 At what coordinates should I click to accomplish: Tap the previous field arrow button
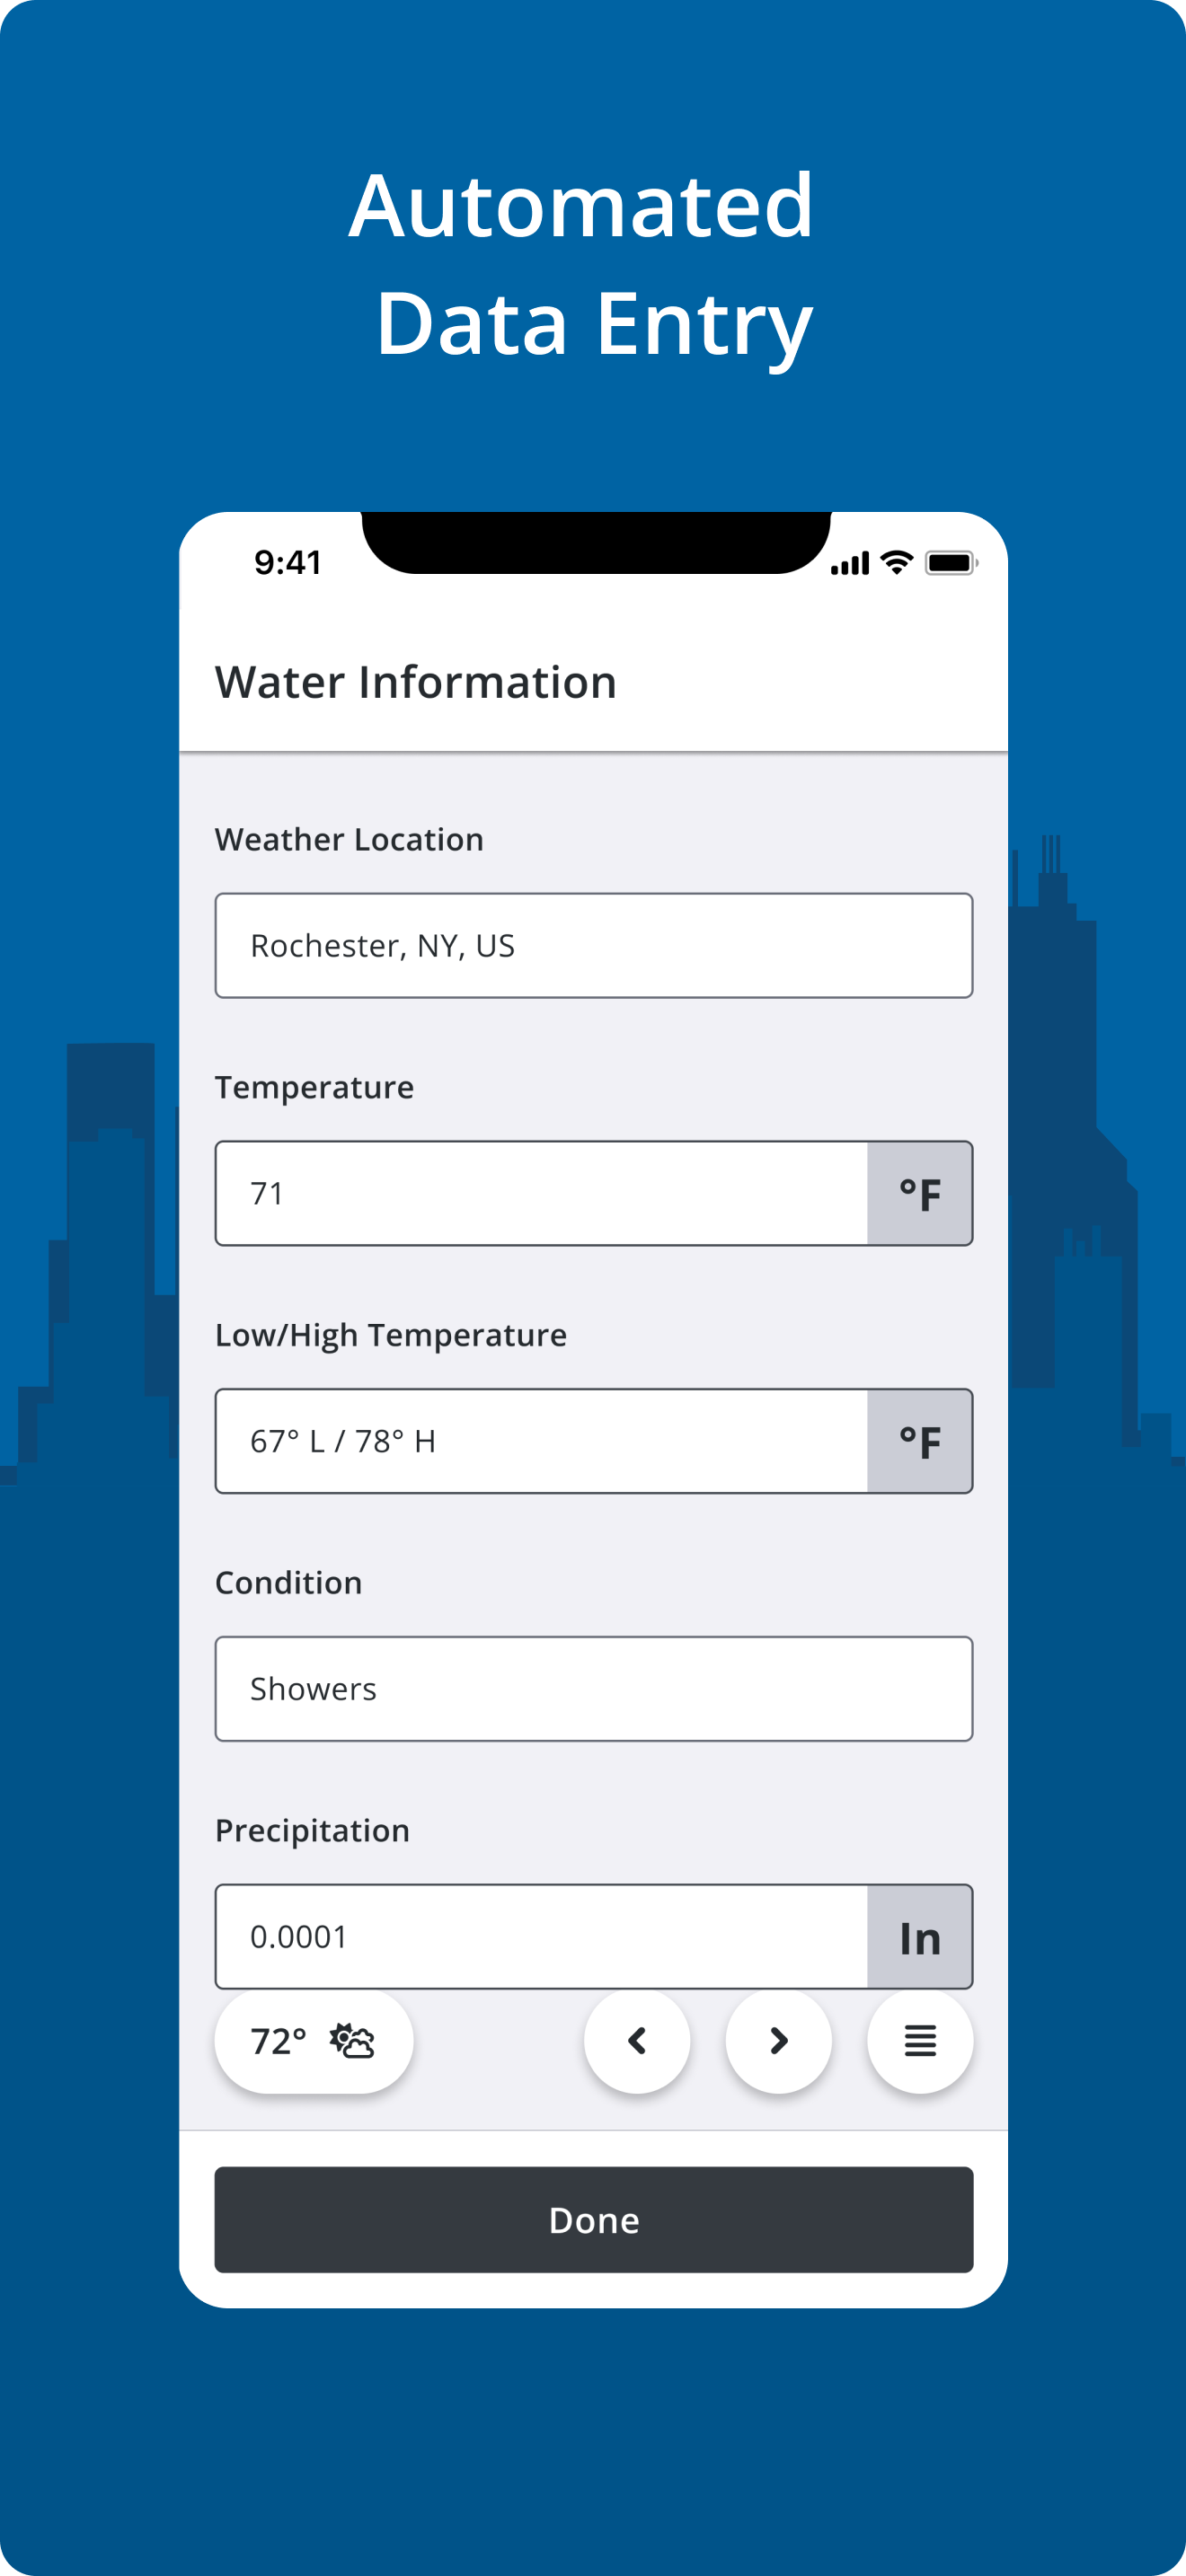pyautogui.click(x=637, y=2040)
